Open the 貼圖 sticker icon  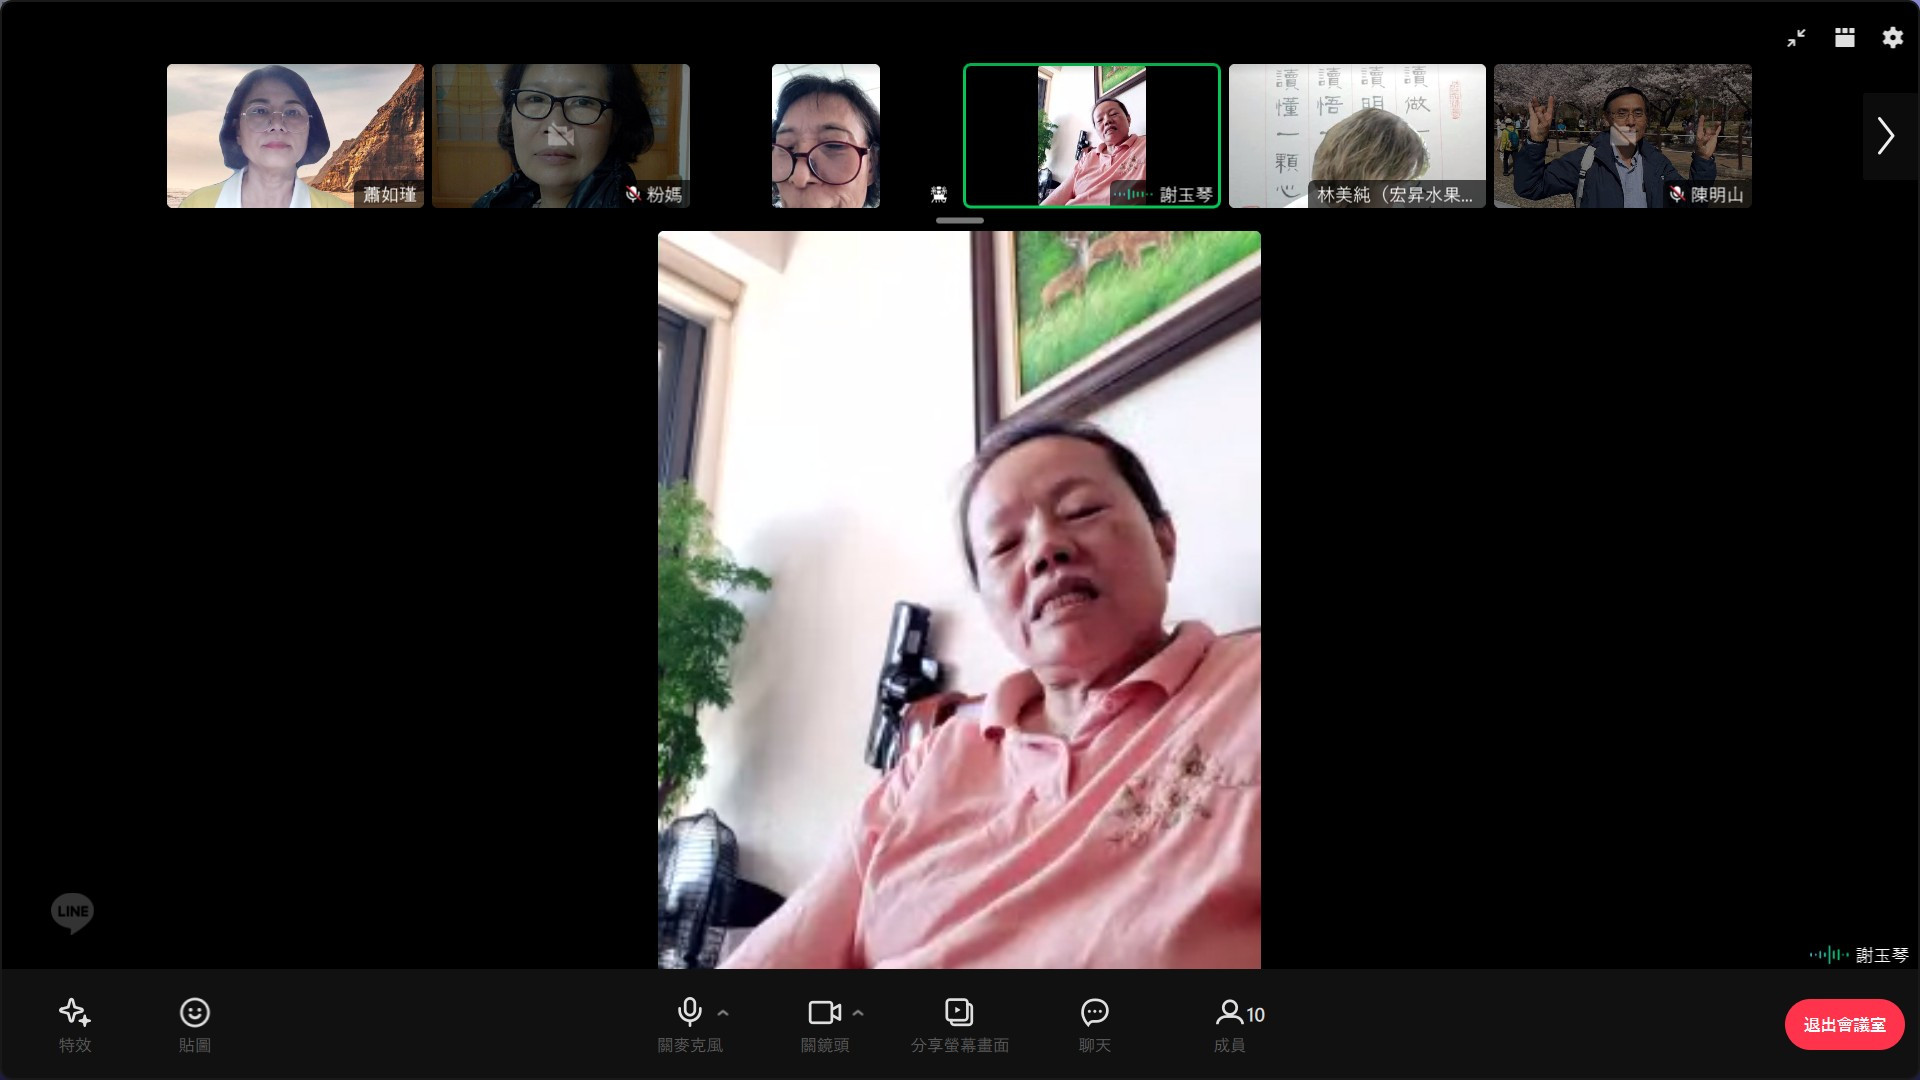(x=194, y=1013)
